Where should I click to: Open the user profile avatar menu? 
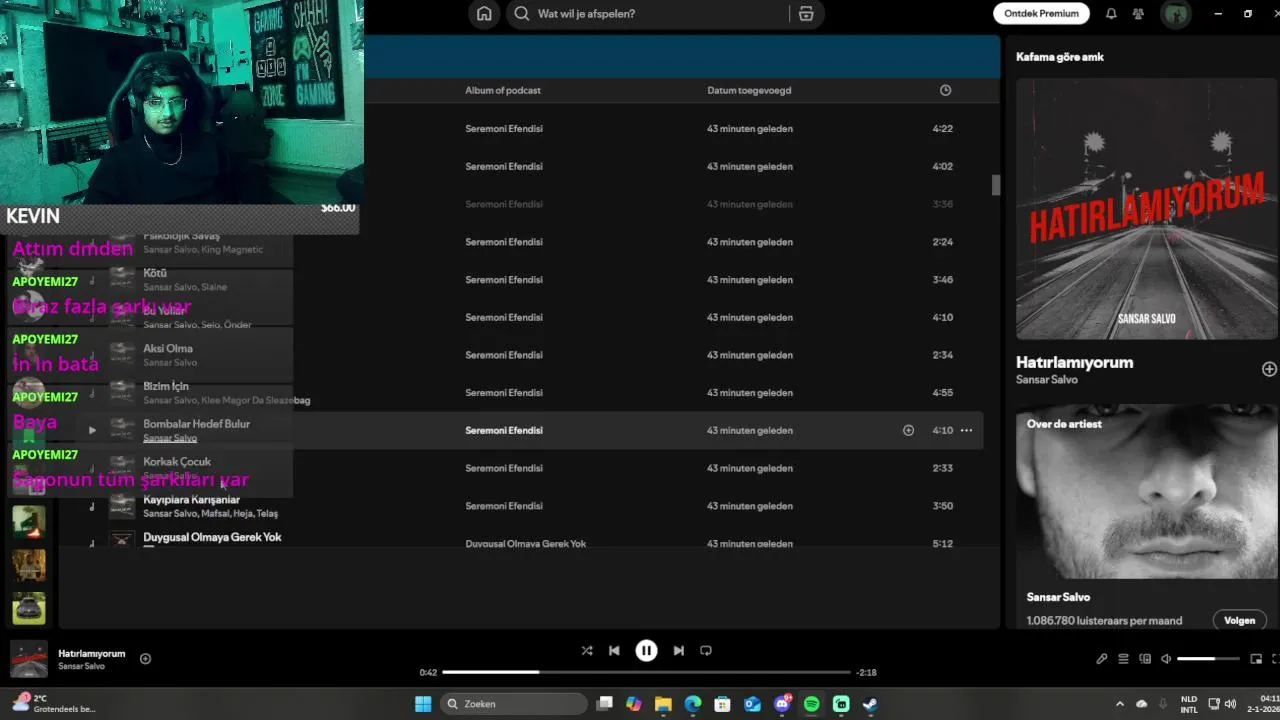(1175, 14)
